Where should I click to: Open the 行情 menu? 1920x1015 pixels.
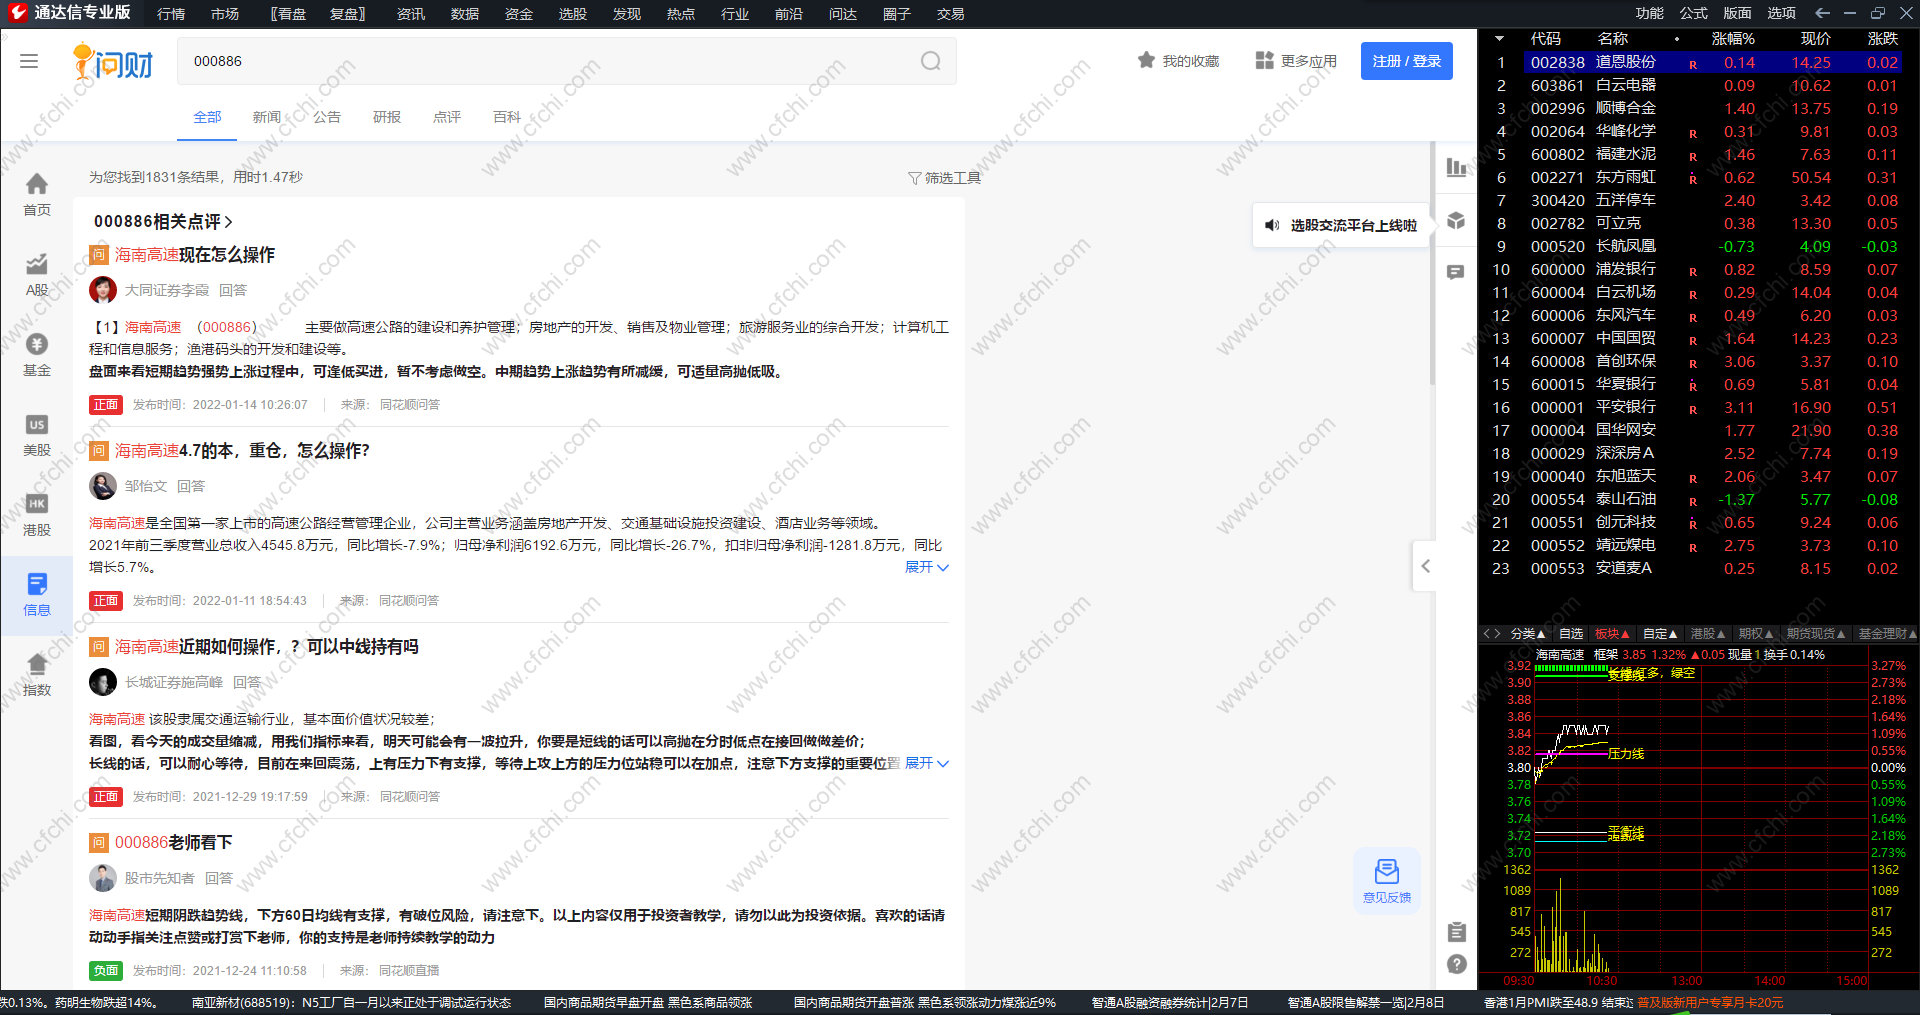point(171,14)
